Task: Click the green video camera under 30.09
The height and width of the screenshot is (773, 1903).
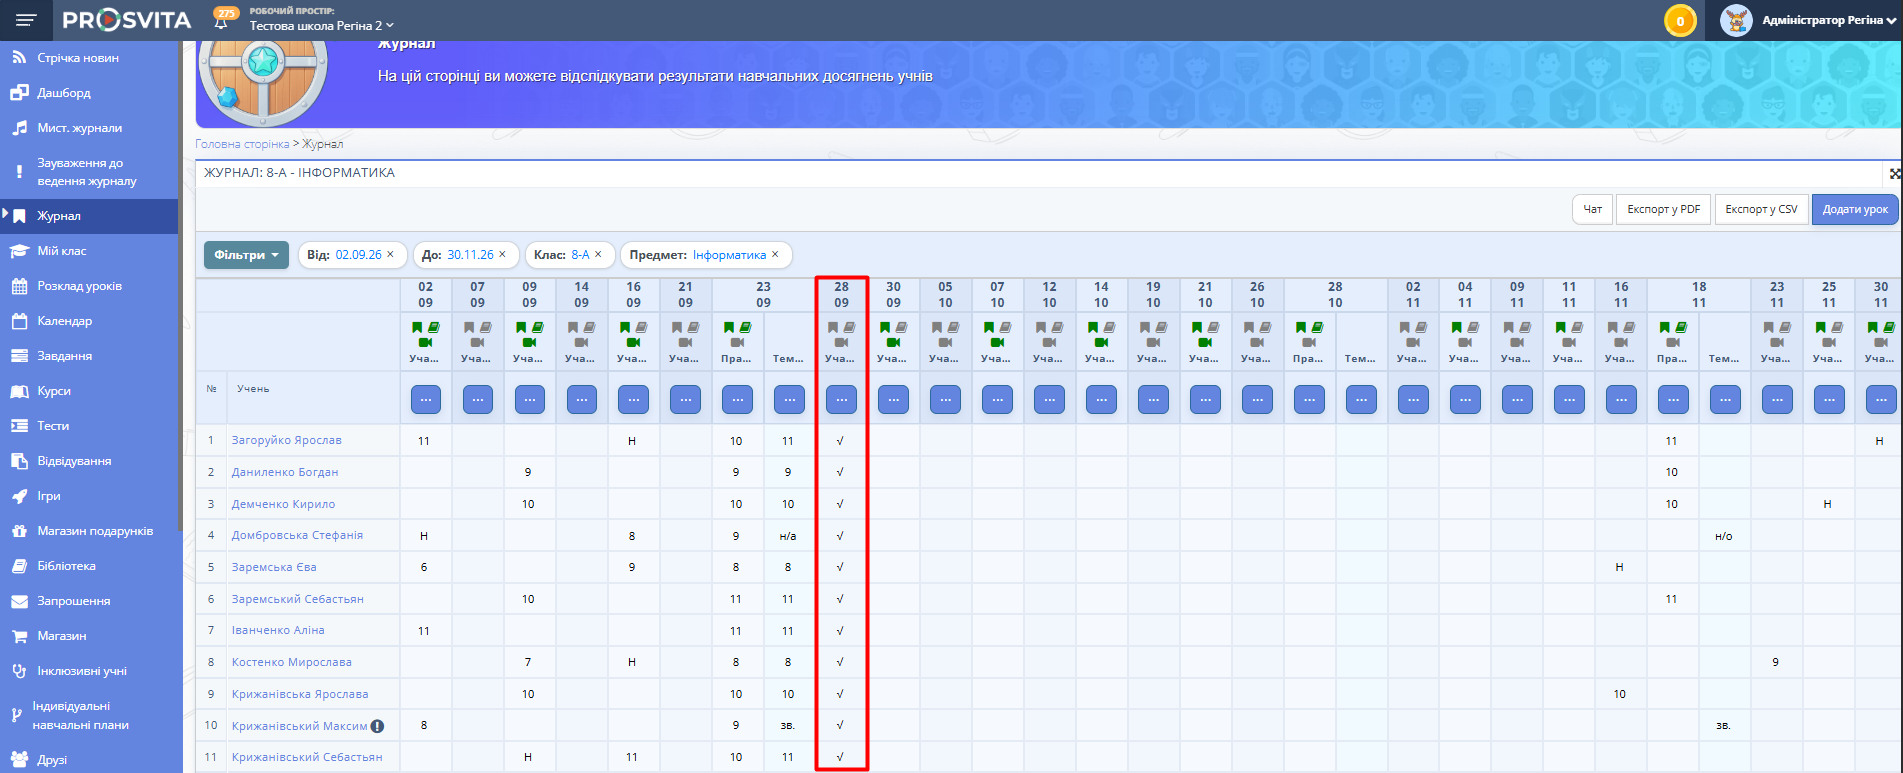Action: pos(893,342)
